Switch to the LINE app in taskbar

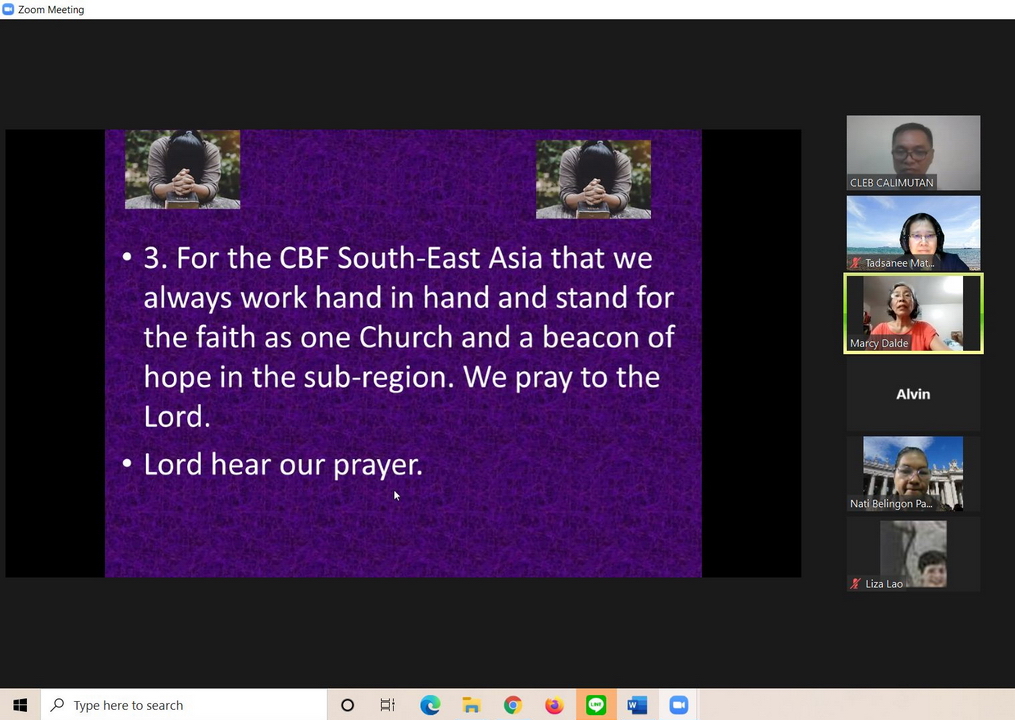tap(596, 705)
